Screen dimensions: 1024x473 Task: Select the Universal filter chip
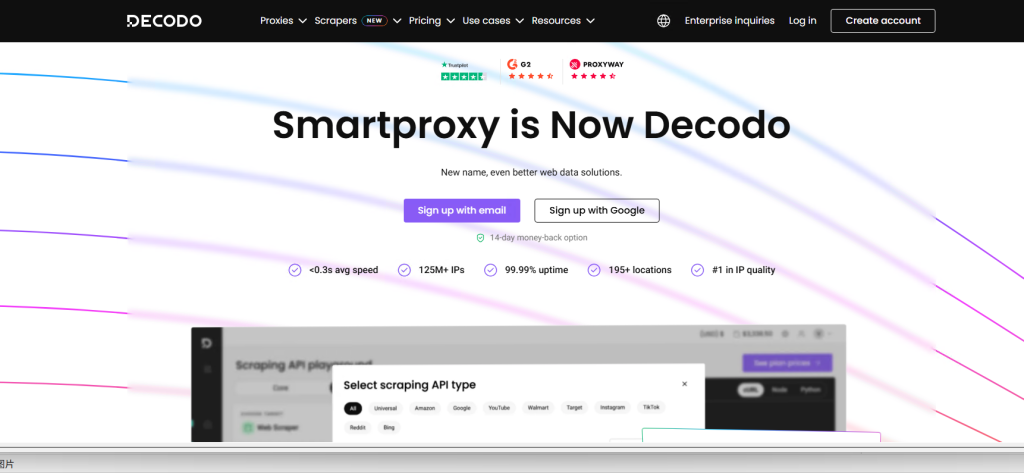(385, 408)
